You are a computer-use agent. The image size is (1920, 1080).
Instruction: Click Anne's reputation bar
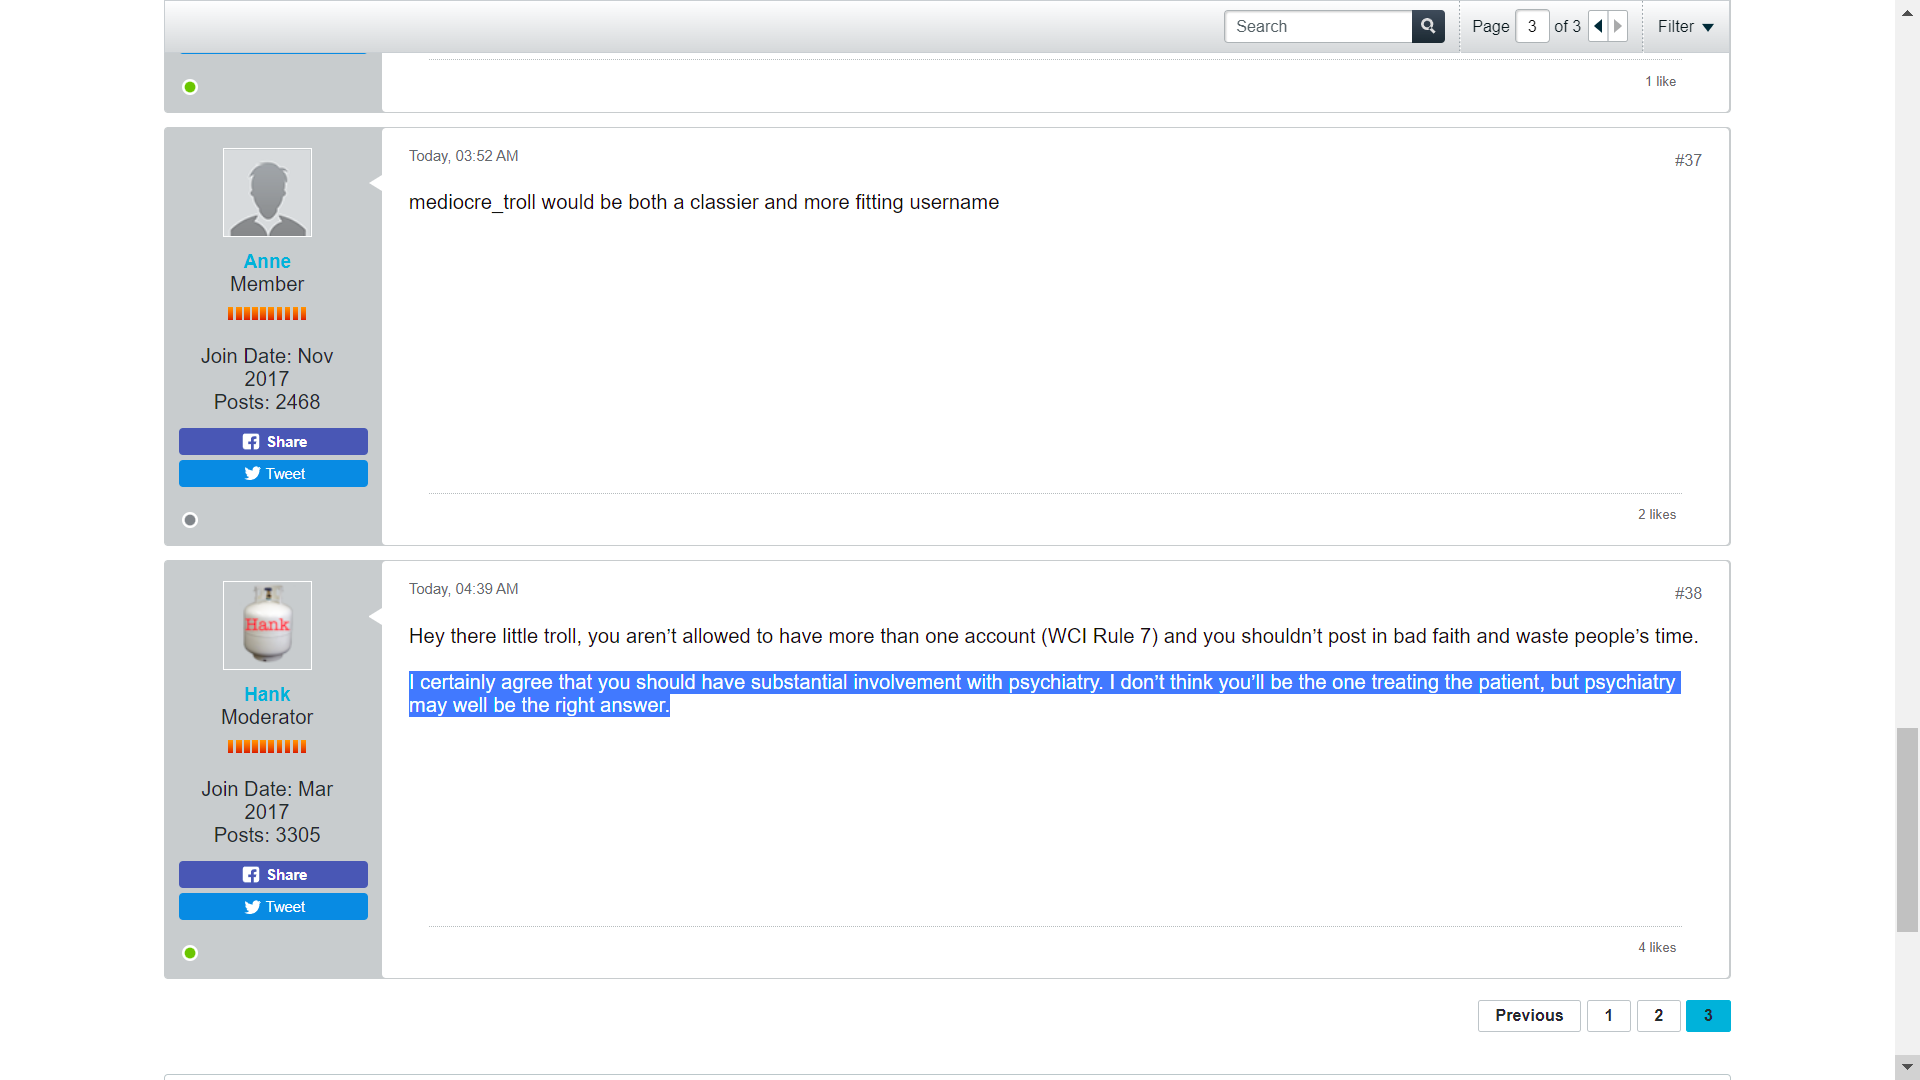tap(267, 314)
